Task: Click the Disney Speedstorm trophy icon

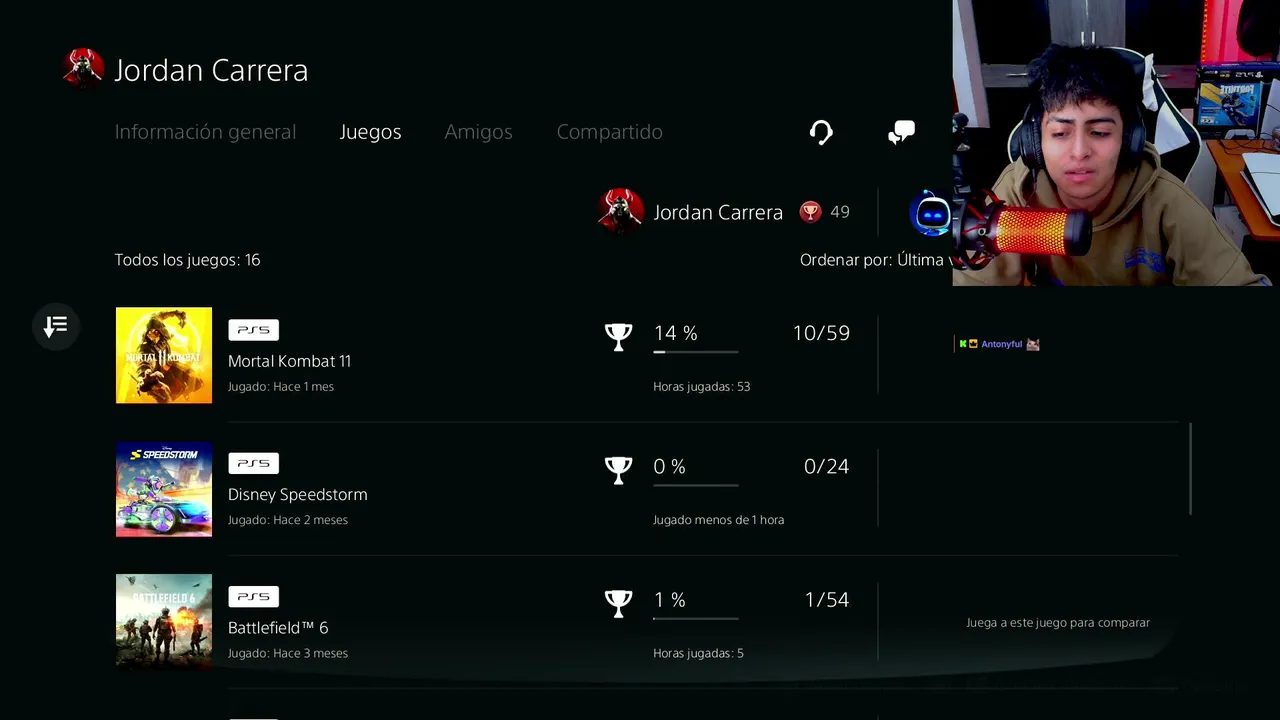Action: 619,470
